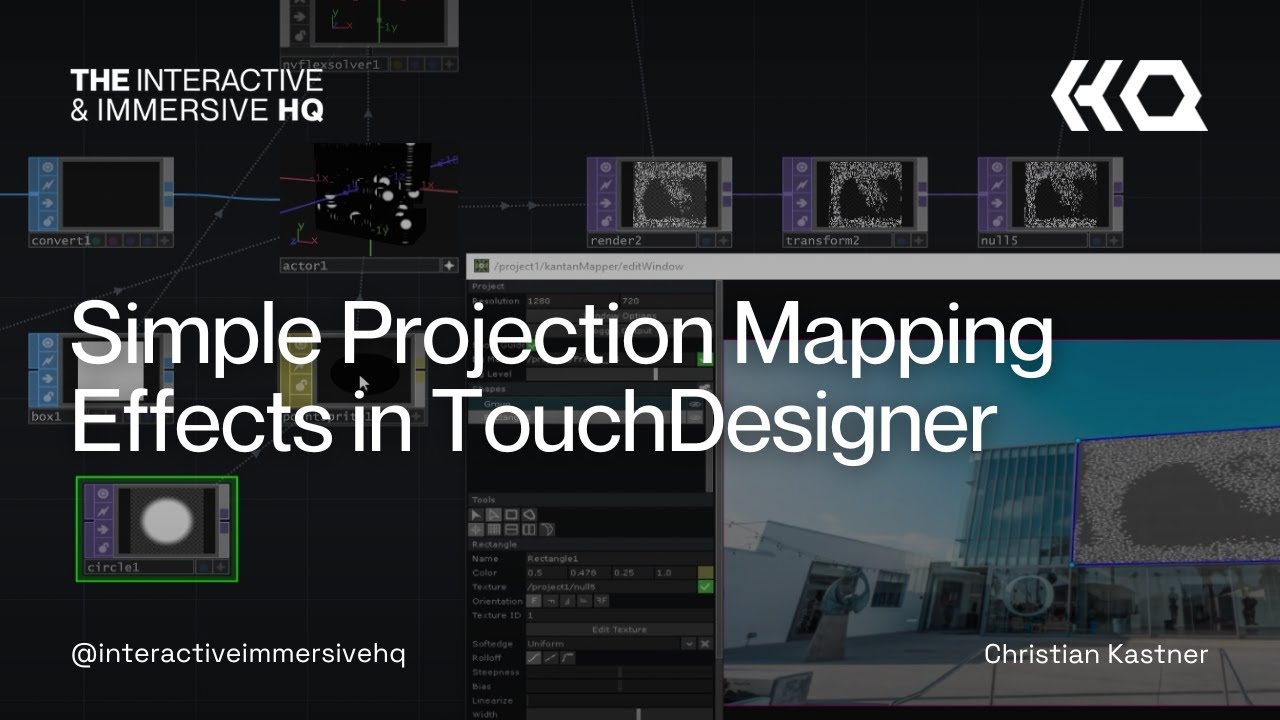Toggle bypass flag on transform2 node
1280x720 pixels.
802,185
